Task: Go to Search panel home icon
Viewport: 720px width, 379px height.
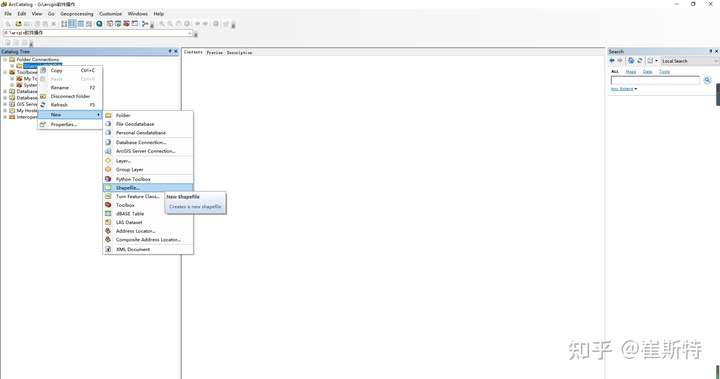Action: pyautogui.click(x=631, y=61)
